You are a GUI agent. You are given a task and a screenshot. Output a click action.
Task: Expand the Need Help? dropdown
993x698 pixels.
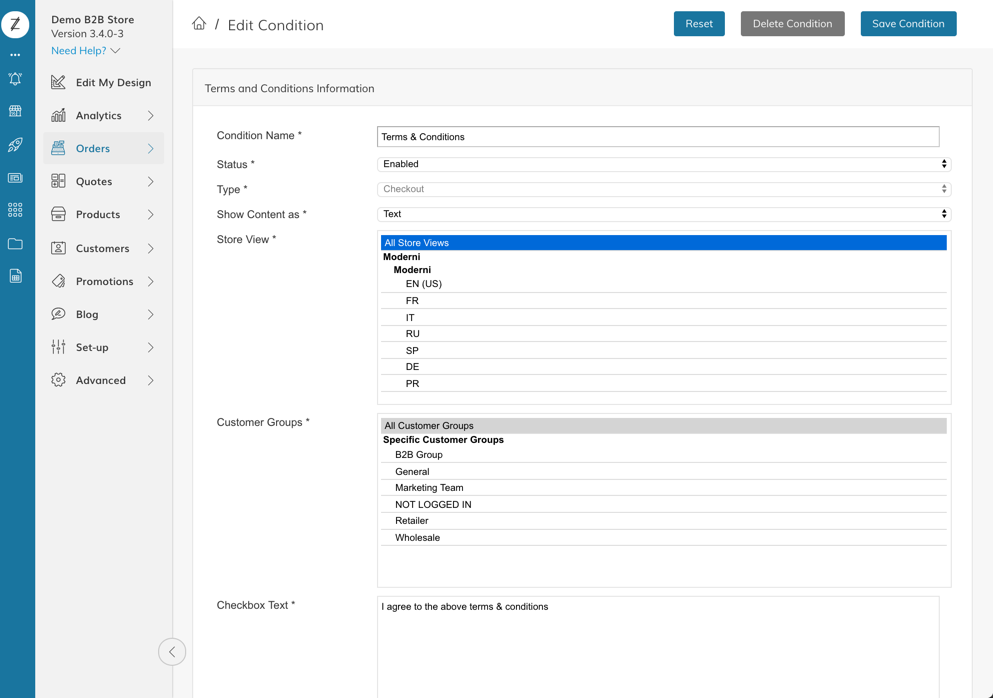tap(85, 51)
